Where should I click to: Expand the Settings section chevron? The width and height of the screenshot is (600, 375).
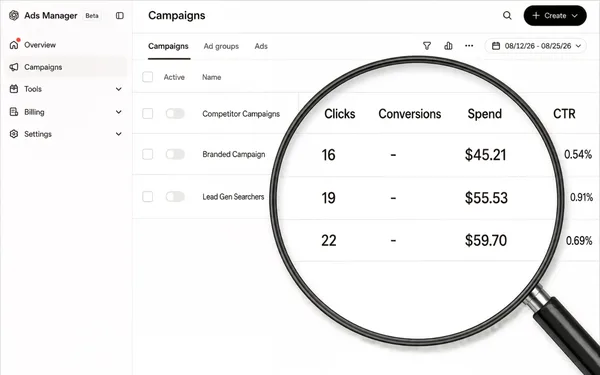[x=119, y=134]
